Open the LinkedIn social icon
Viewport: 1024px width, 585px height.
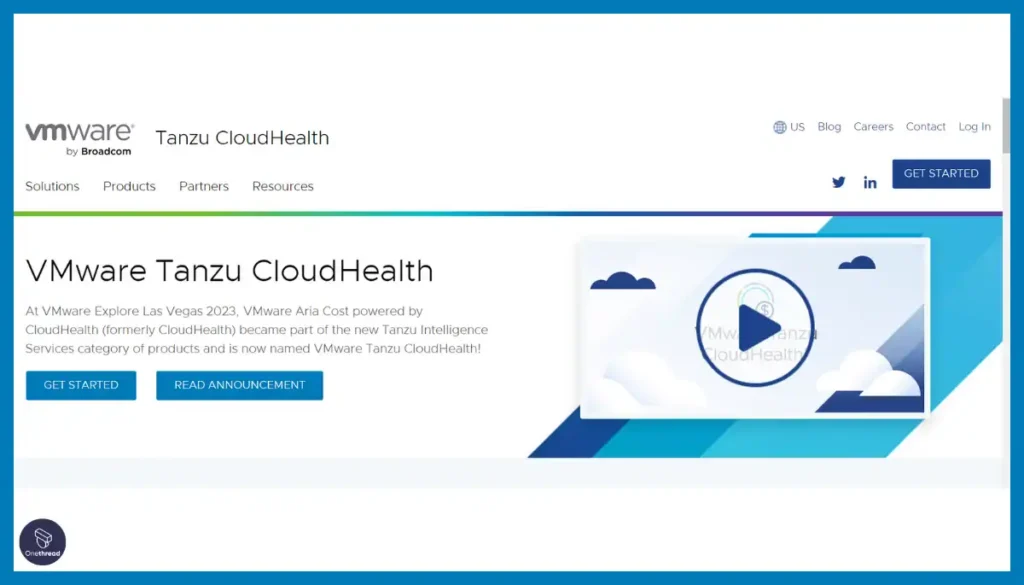tap(870, 183)
